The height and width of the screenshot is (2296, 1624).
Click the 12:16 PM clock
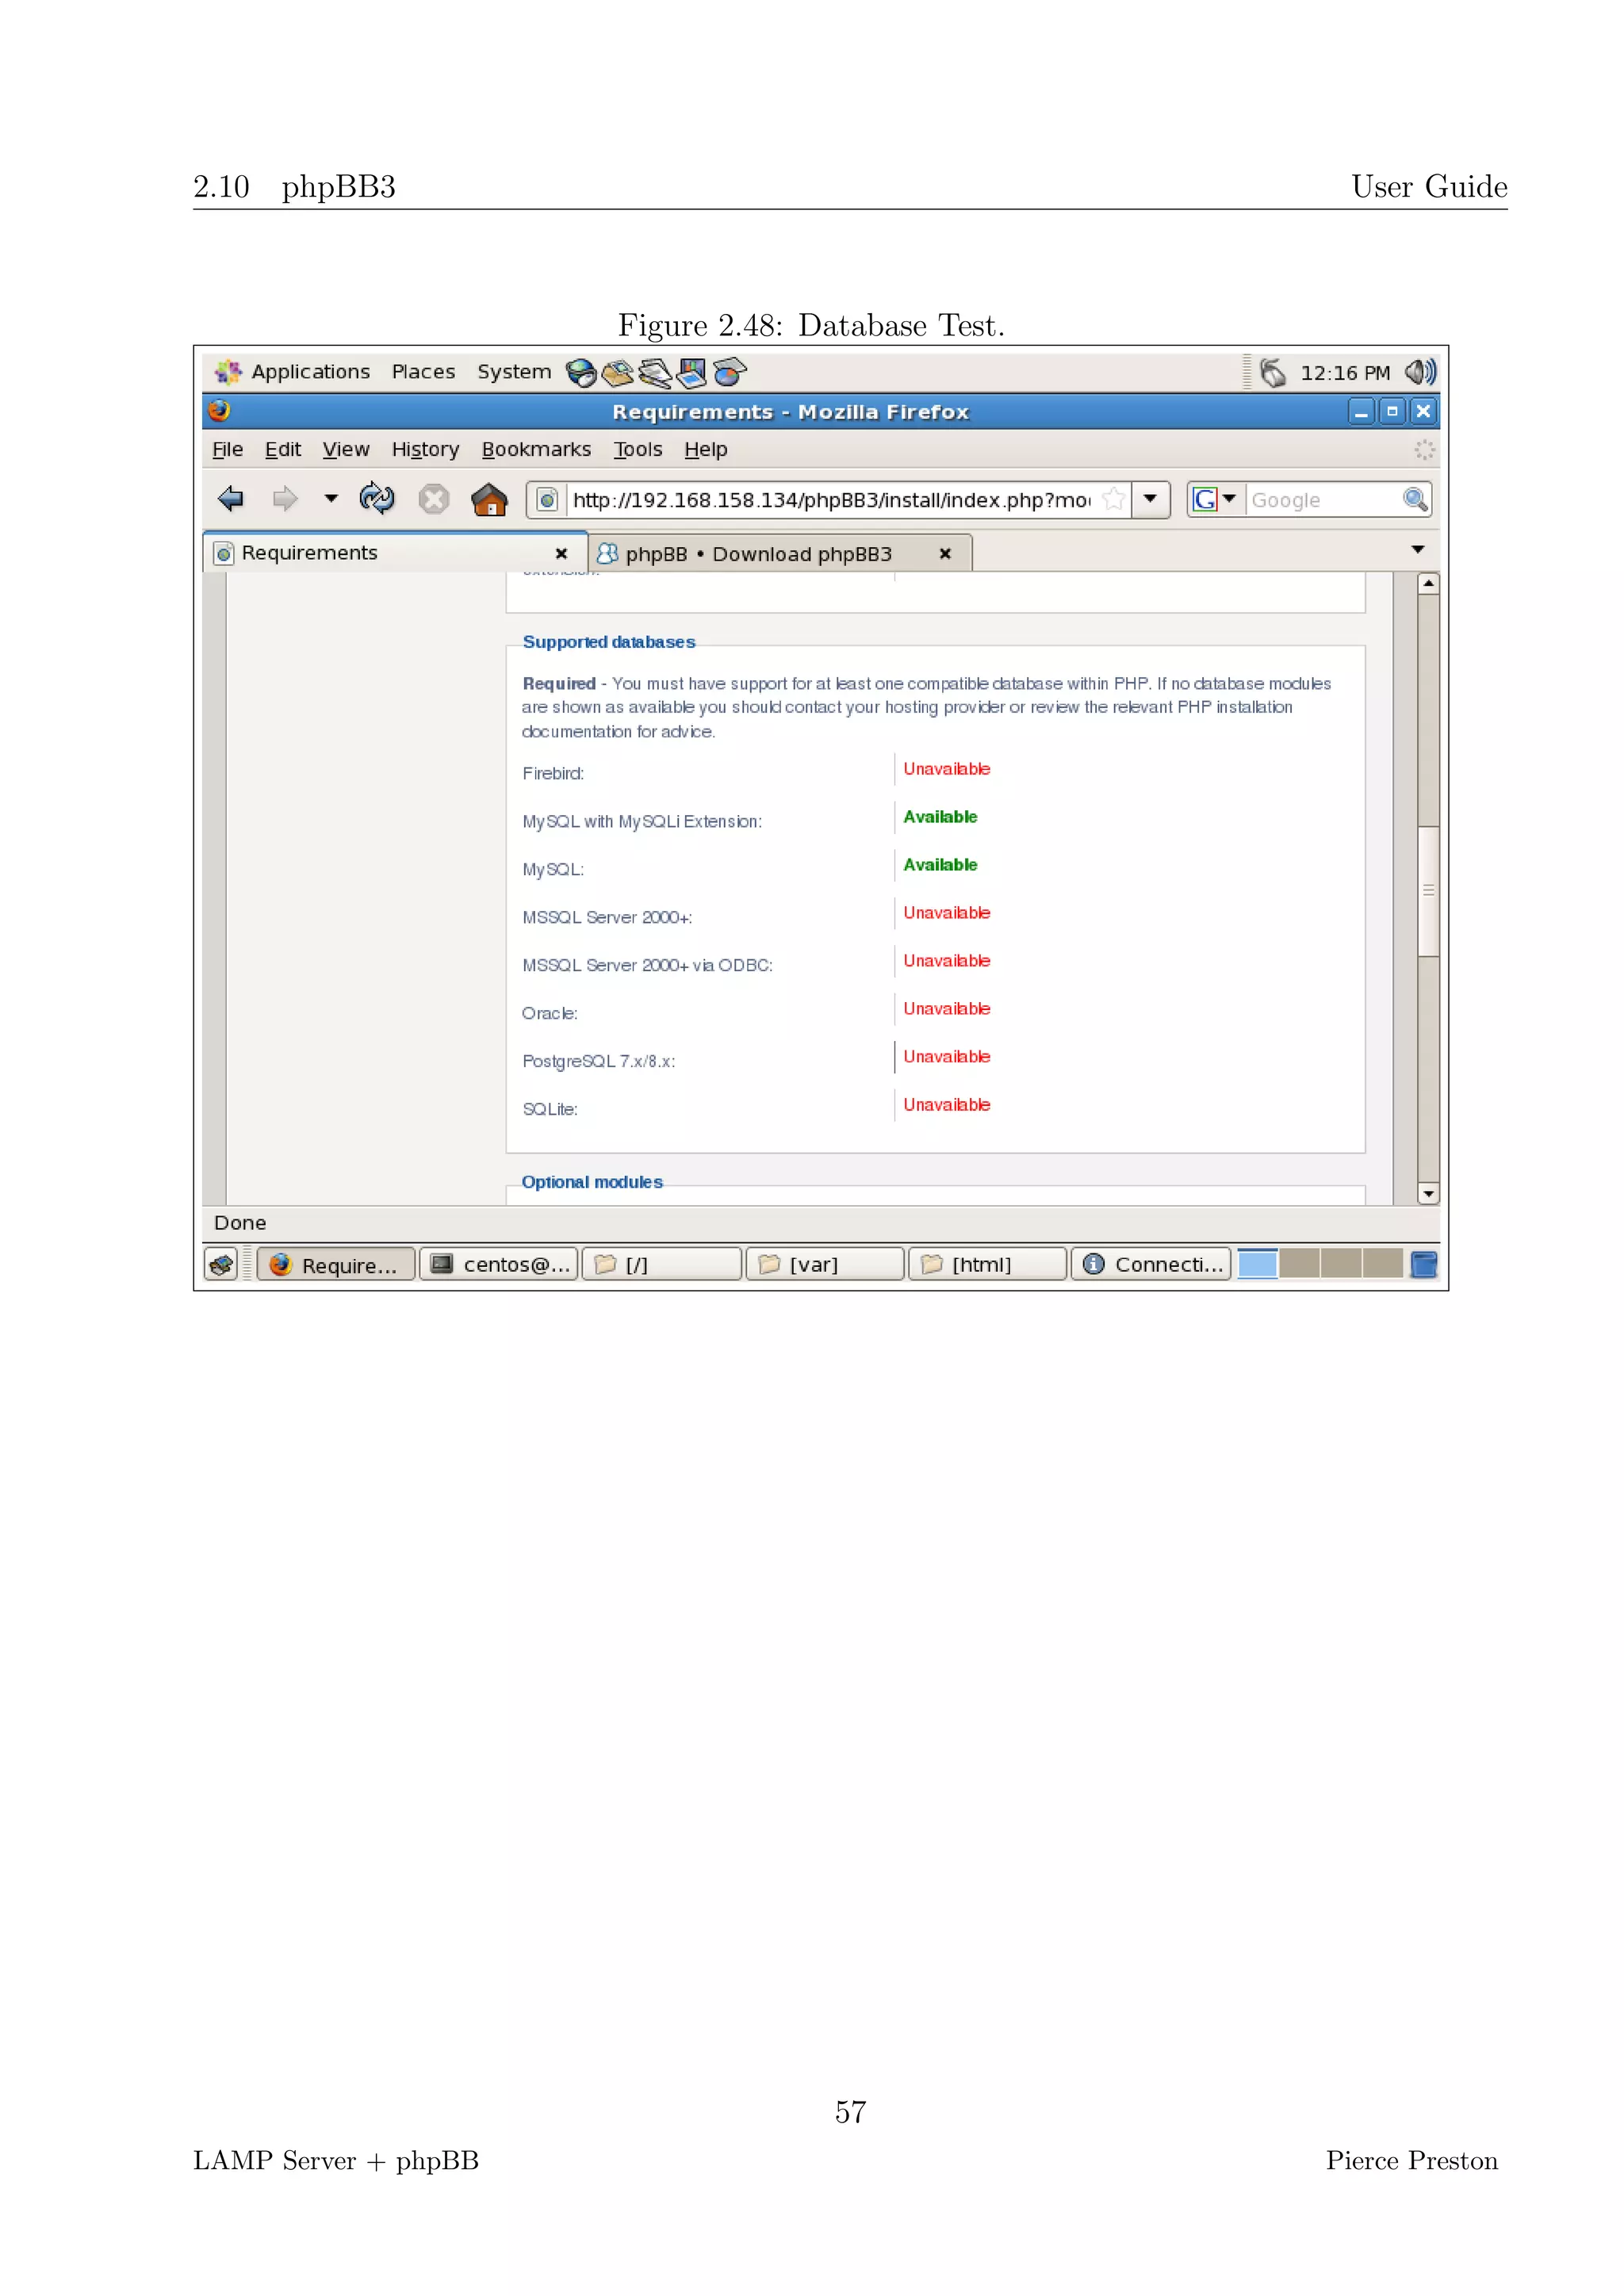coord(1345,373)
